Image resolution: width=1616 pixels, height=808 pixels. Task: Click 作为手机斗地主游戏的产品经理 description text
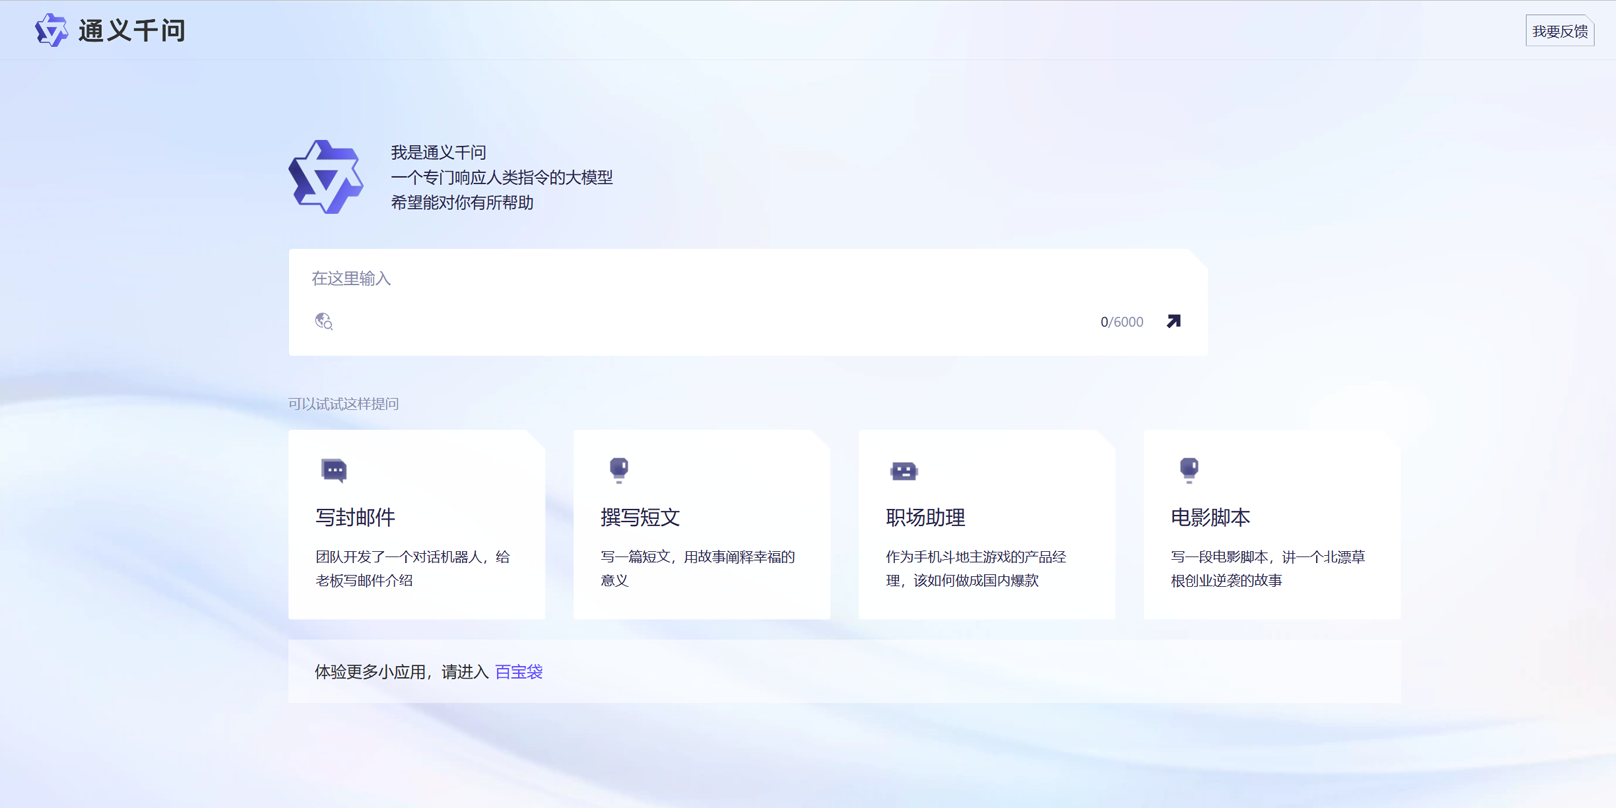tap(976, 568)
